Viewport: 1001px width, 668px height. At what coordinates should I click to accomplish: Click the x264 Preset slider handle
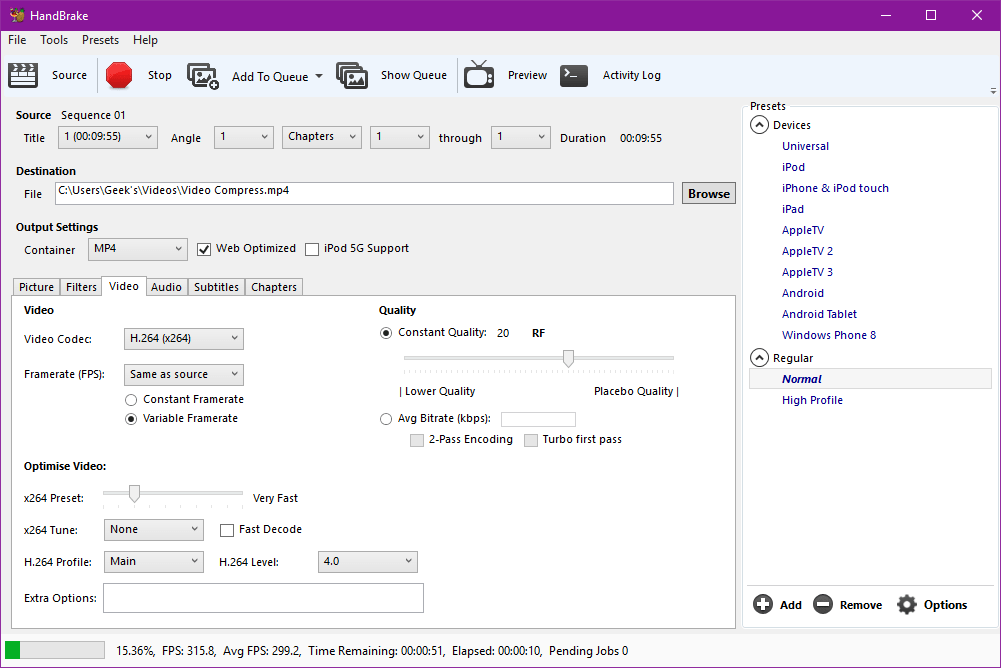point(134,493)
